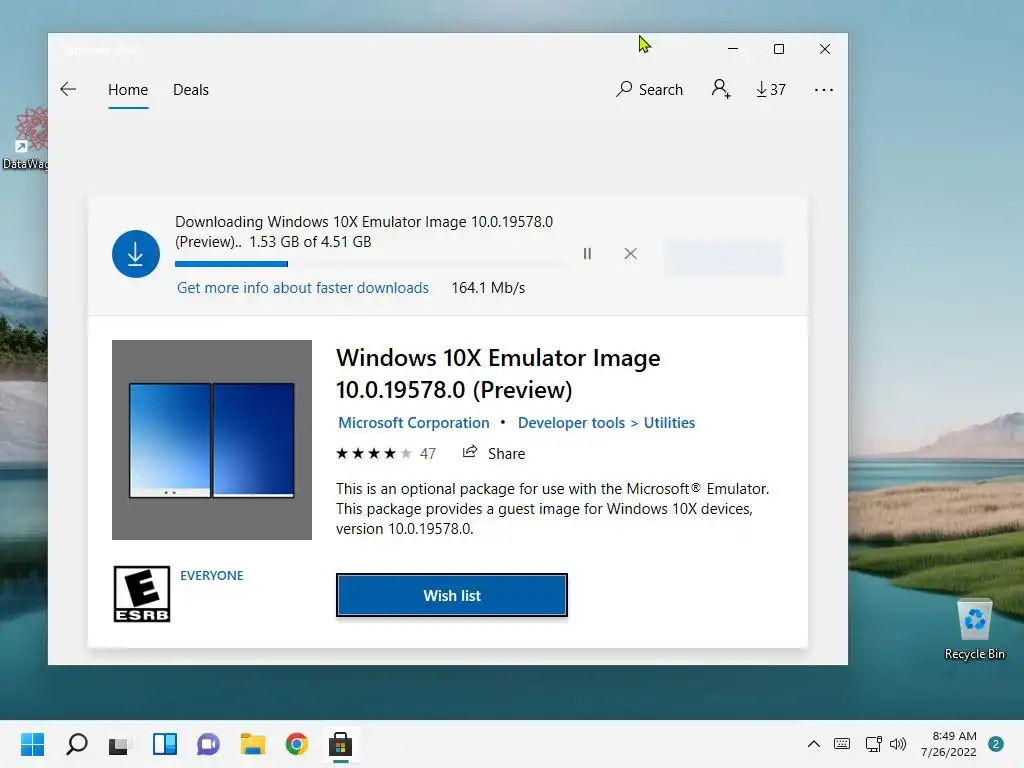Open File Explorer from the taskbar
Image resolution: width=1024 pixels, height=768 pixels.
252,744
